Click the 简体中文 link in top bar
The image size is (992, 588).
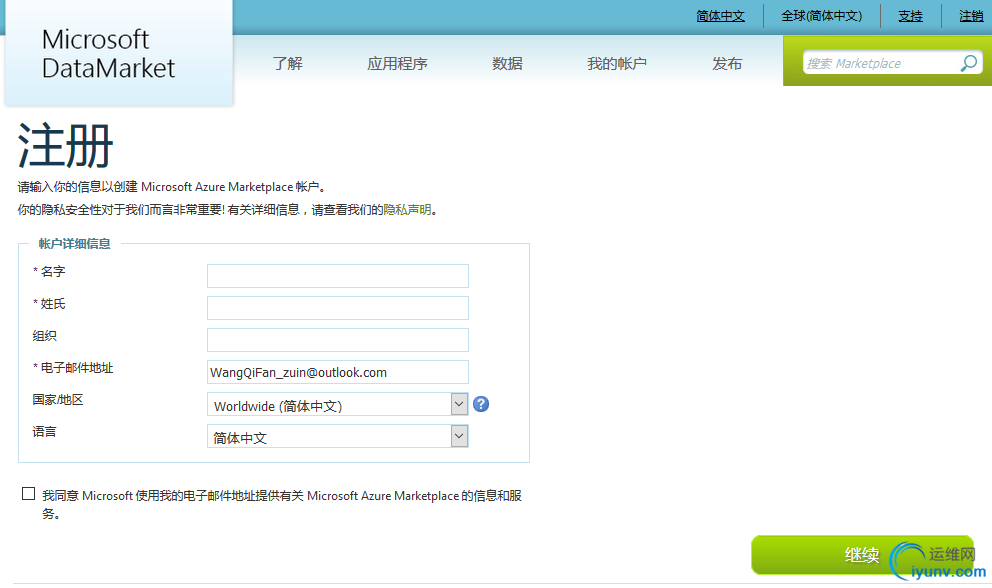(x=721, y=16)
